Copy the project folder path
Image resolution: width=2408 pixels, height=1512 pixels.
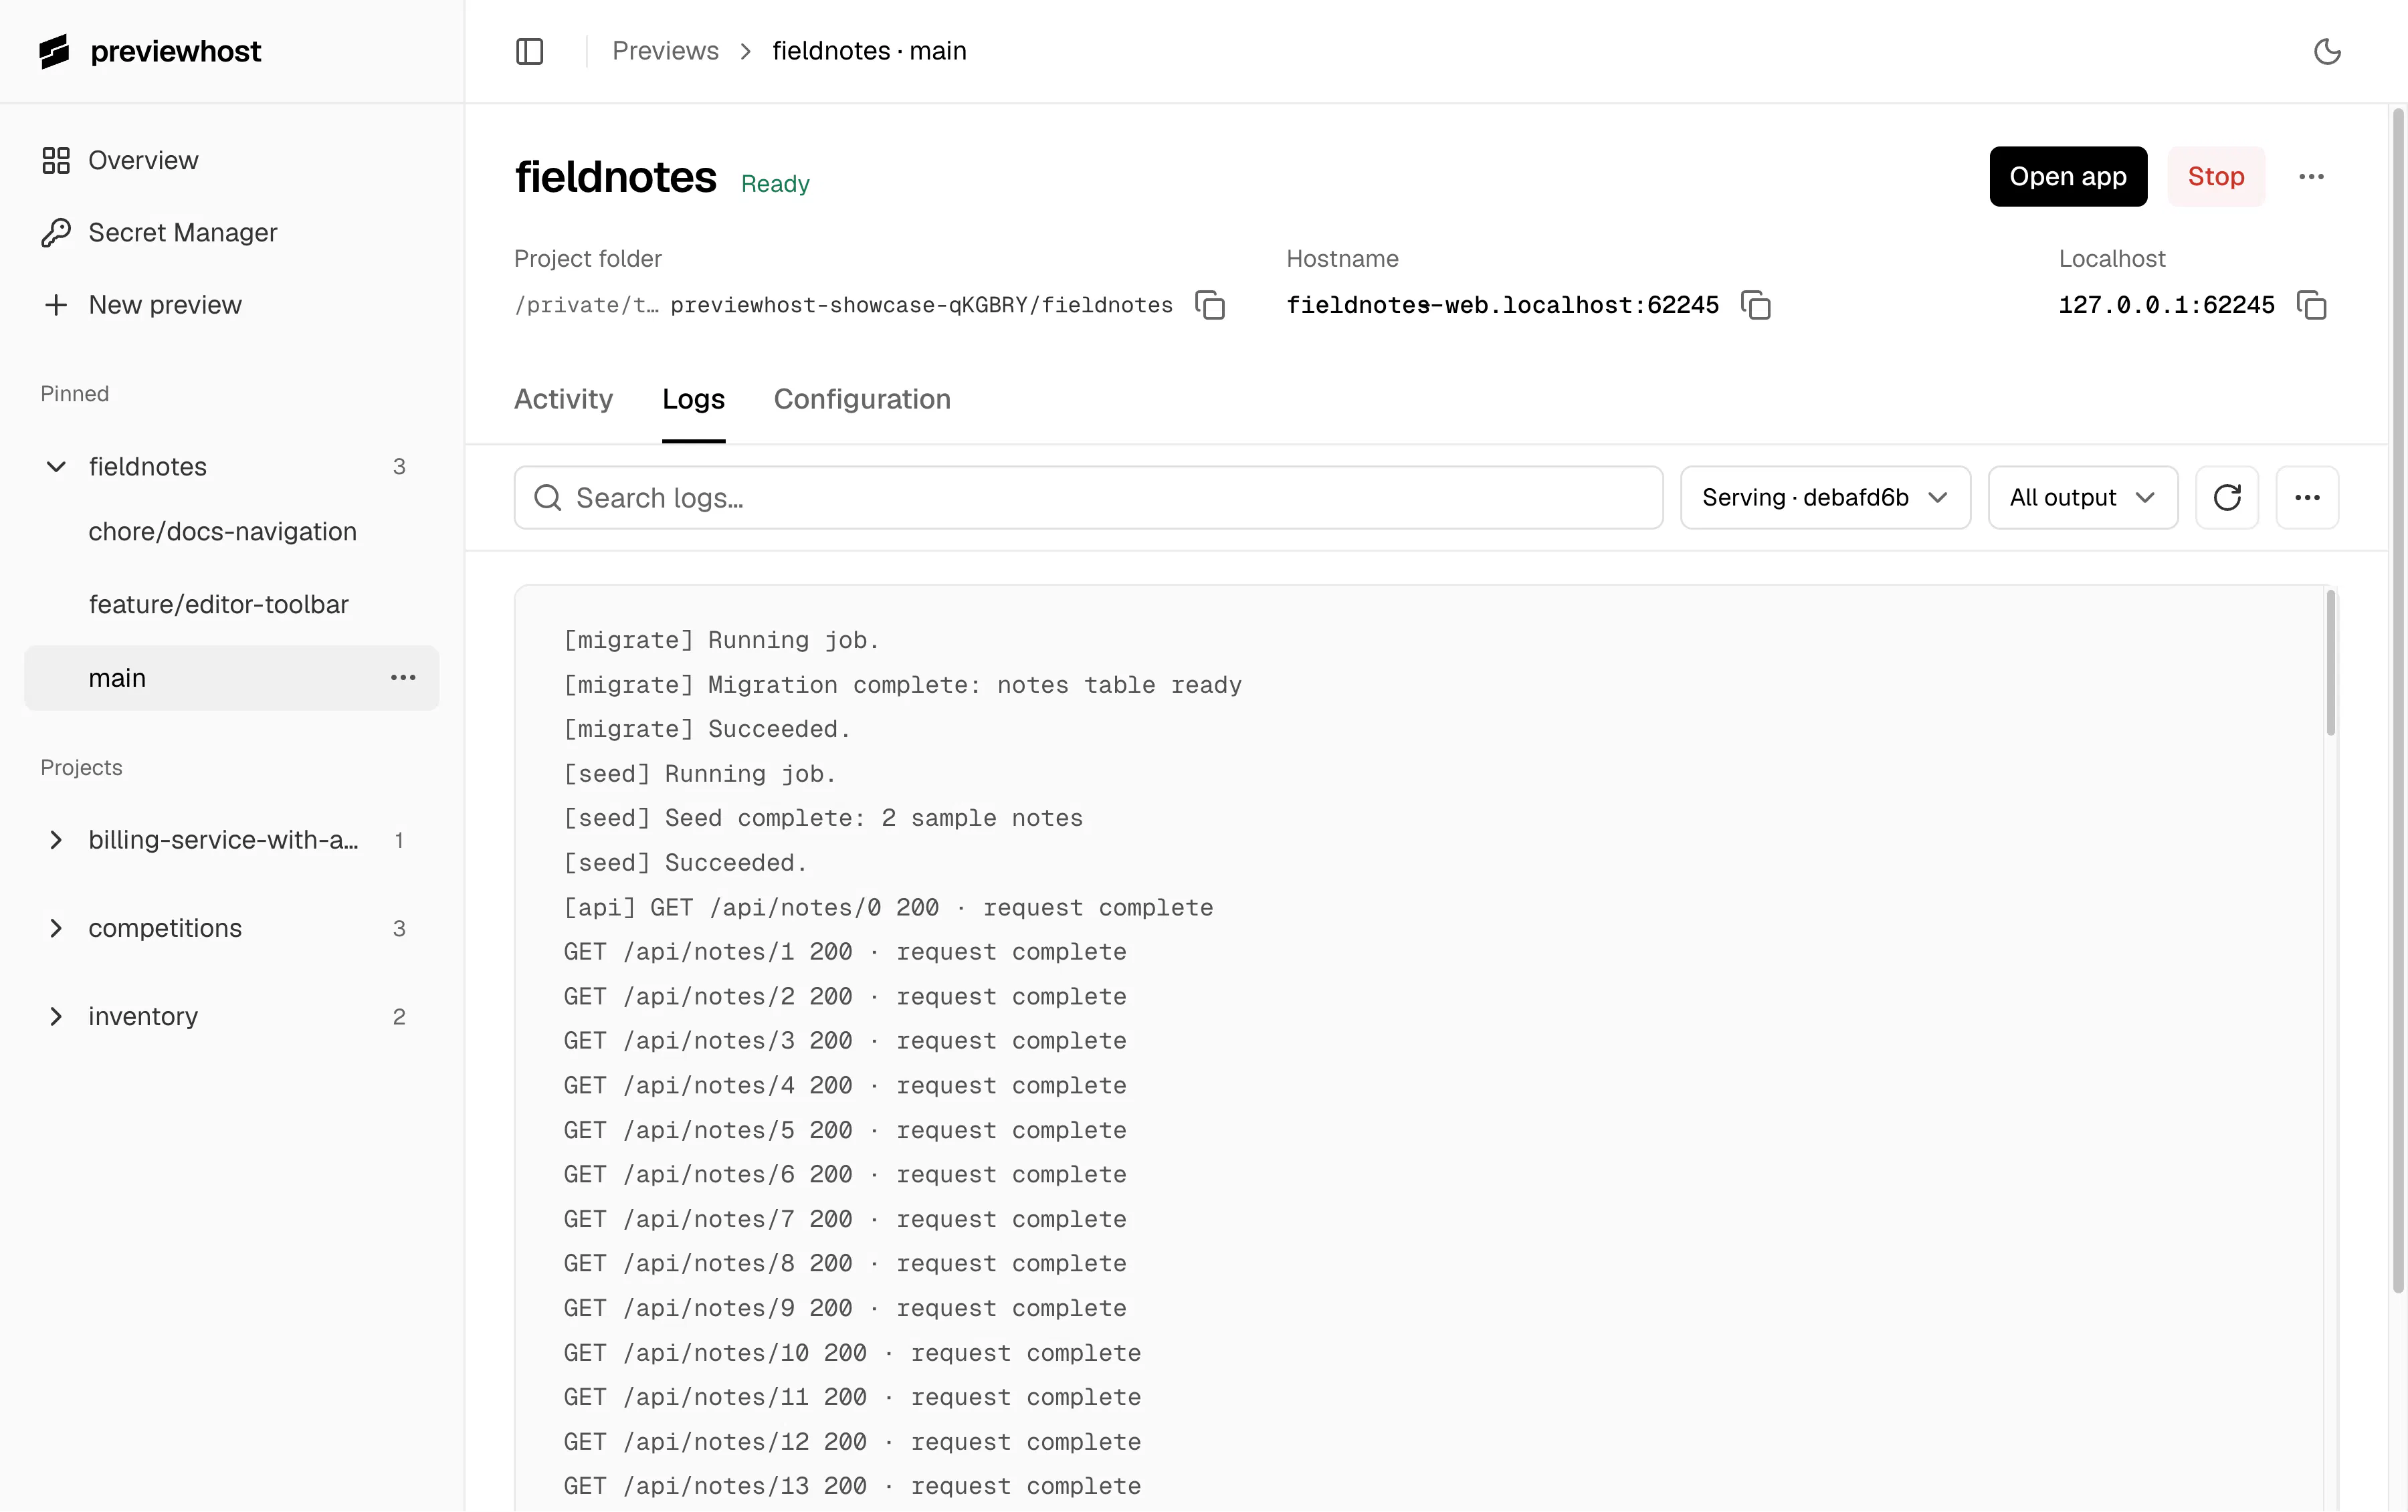(1210, 305)
